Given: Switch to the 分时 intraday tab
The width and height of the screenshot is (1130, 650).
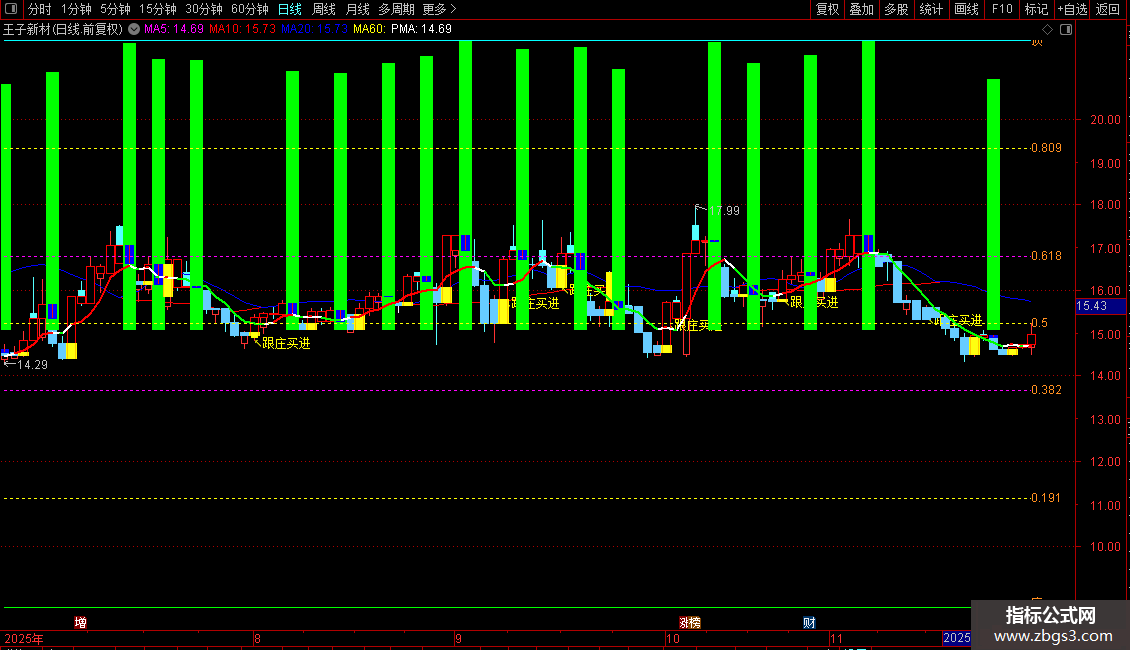Looking at the screenshot, I should tap(40, 9).
